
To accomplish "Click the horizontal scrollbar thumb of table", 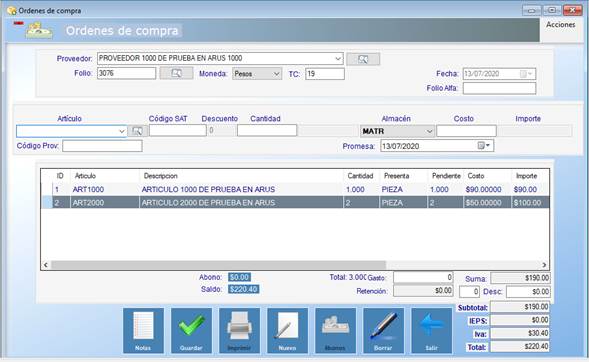I will click(219, 265).
